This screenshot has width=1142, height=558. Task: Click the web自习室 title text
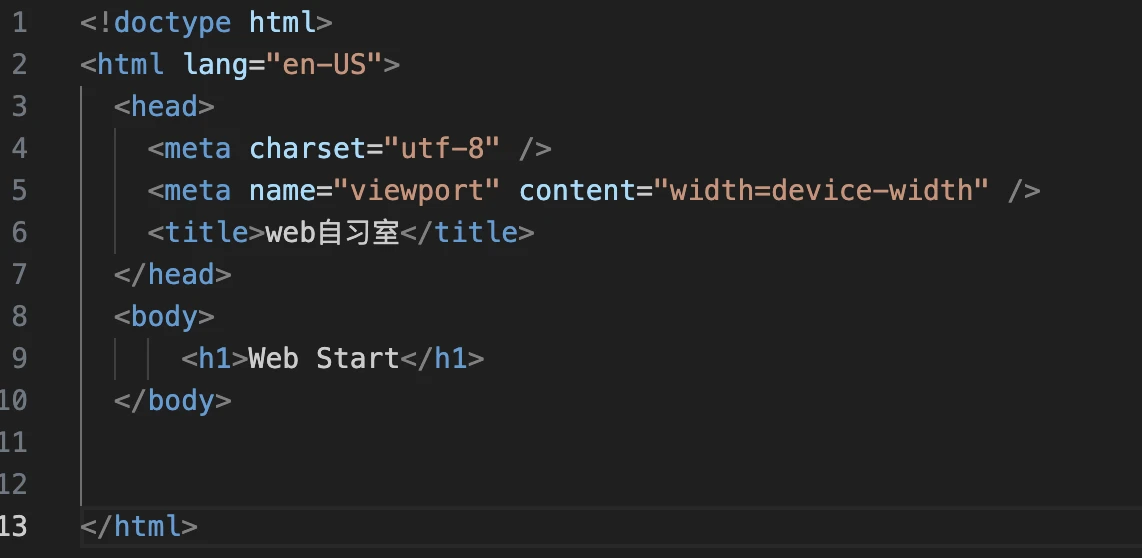coord(332,232)
